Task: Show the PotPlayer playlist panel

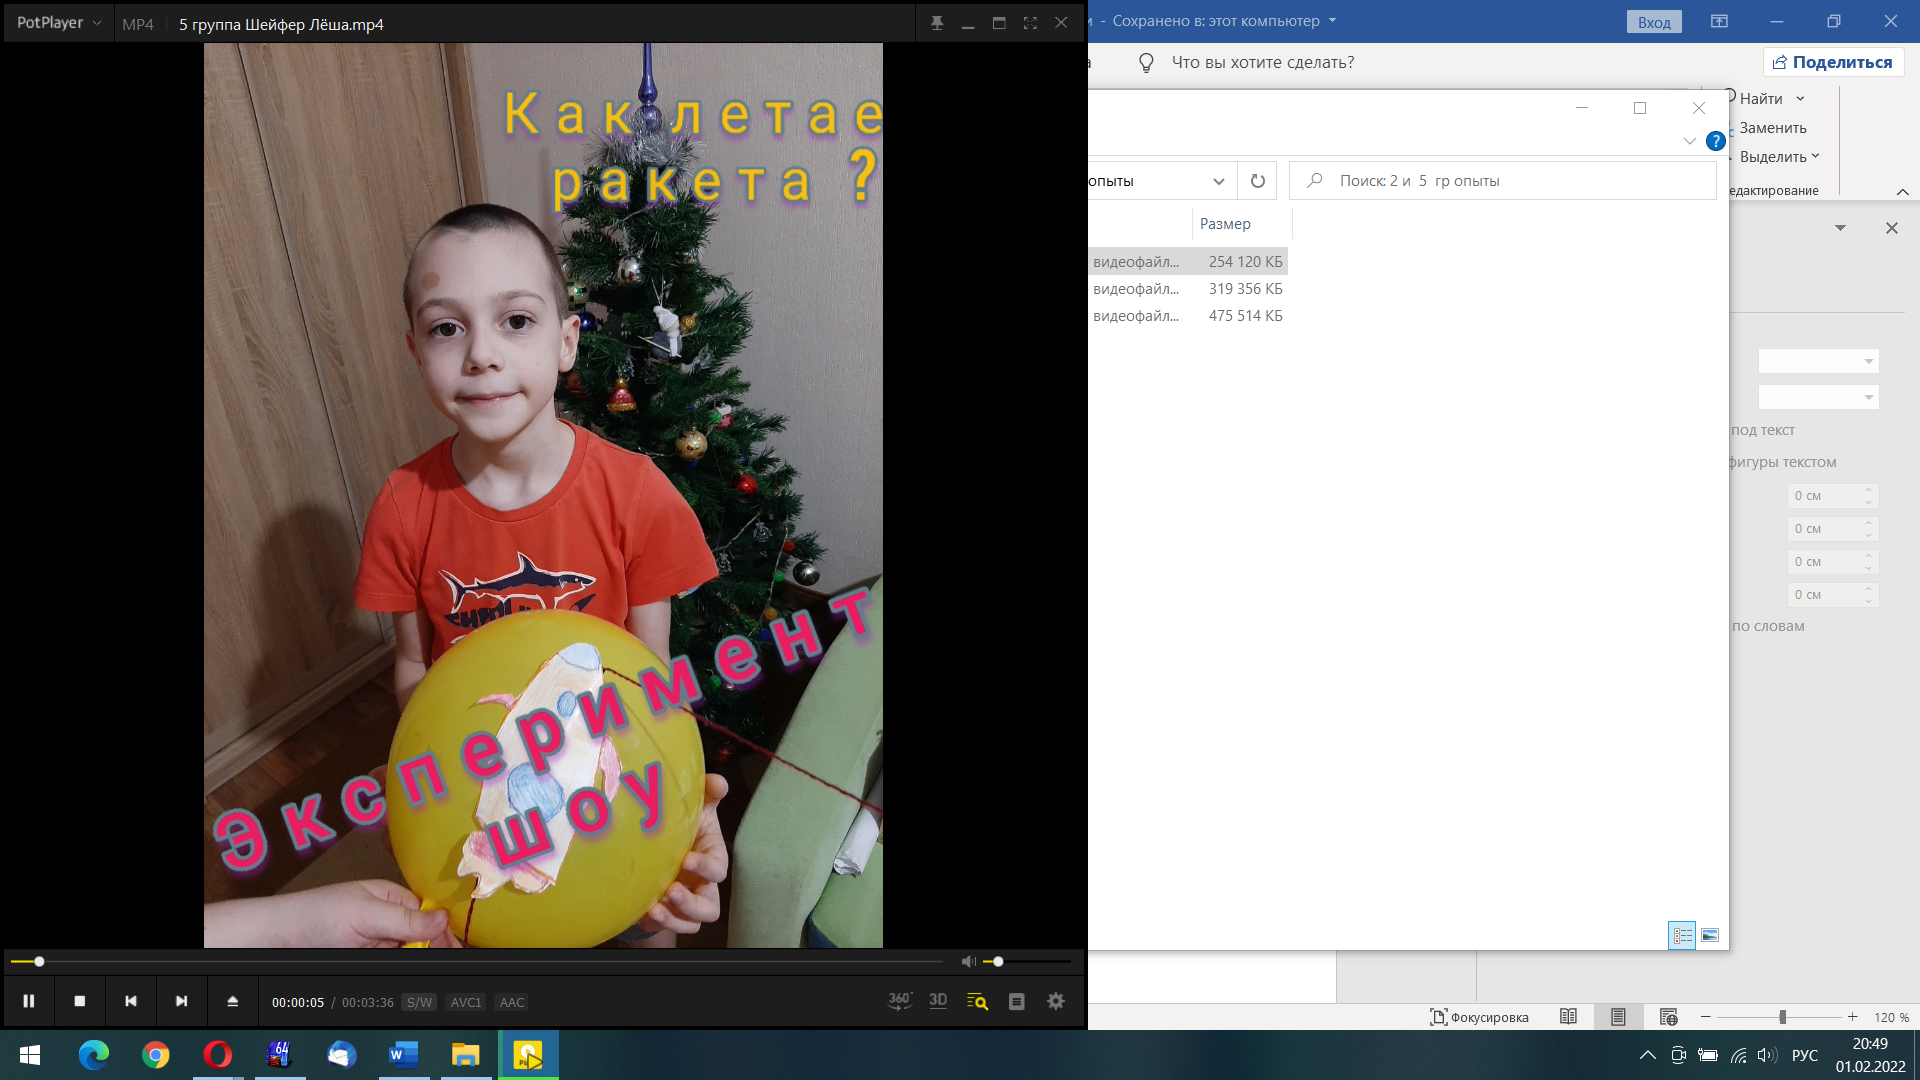Action: click(1017, 1001)
